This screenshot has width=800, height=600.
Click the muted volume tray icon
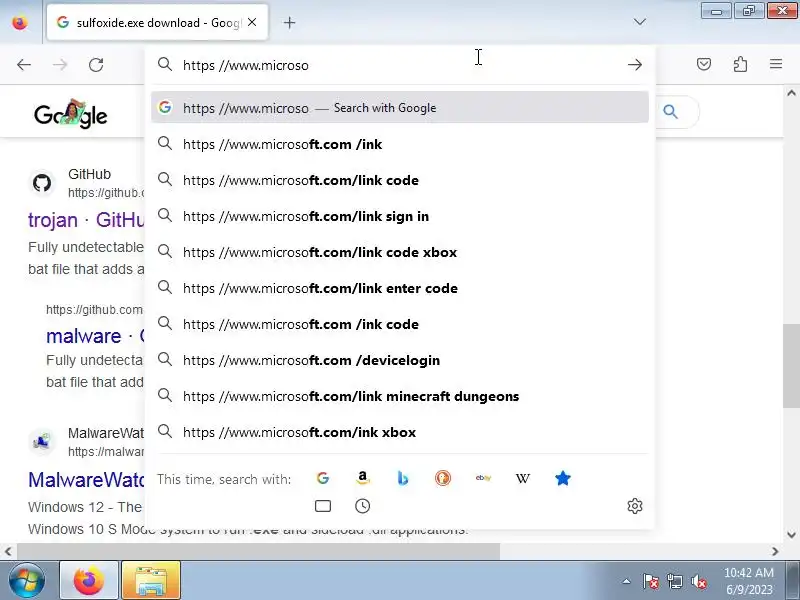[698, 581]
